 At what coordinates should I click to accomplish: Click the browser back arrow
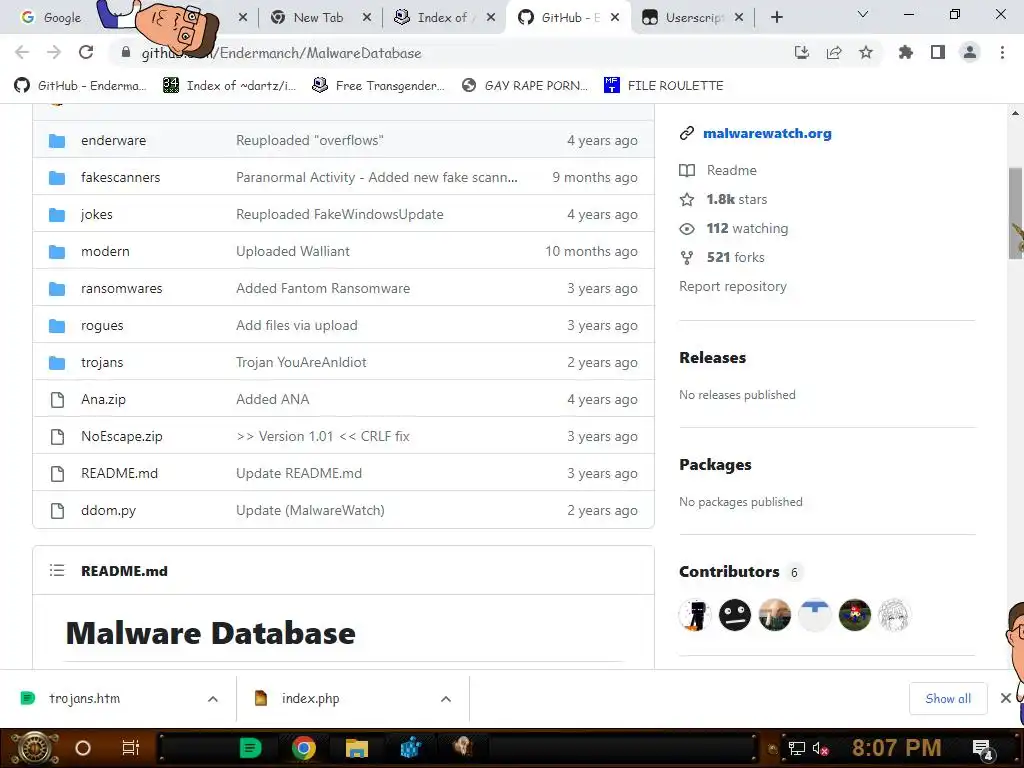coord(22,52)
